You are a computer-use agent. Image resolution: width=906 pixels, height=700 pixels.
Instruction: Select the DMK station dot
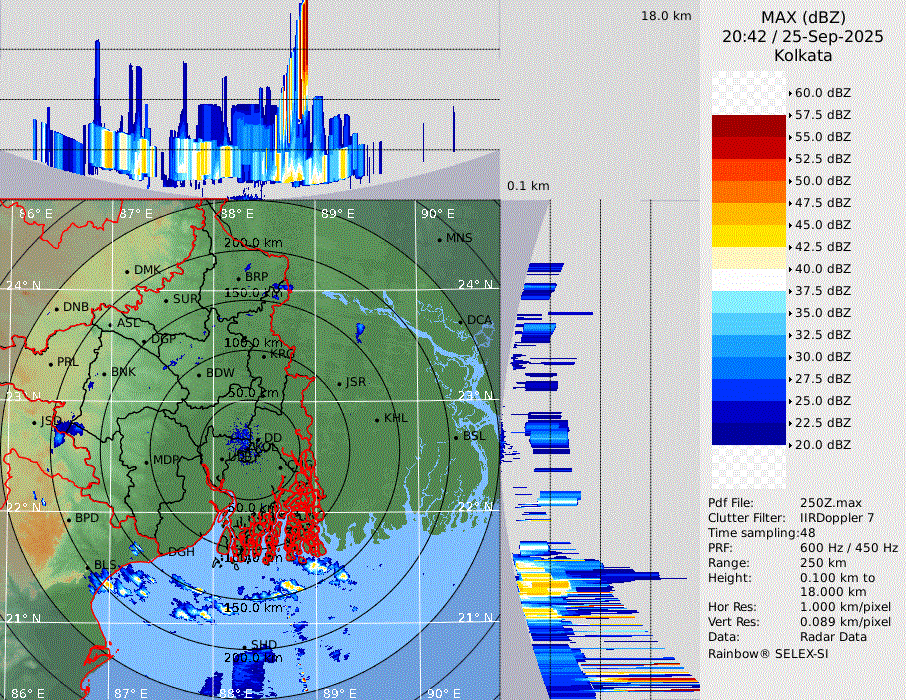128,271
